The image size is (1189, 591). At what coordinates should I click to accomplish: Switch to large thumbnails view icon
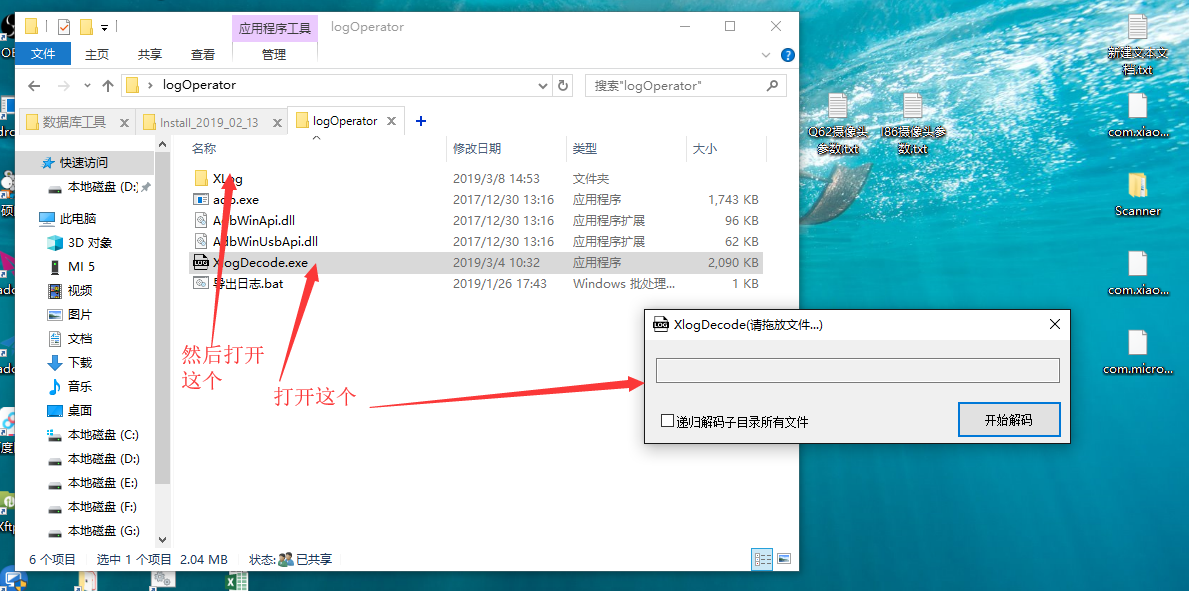784,559
